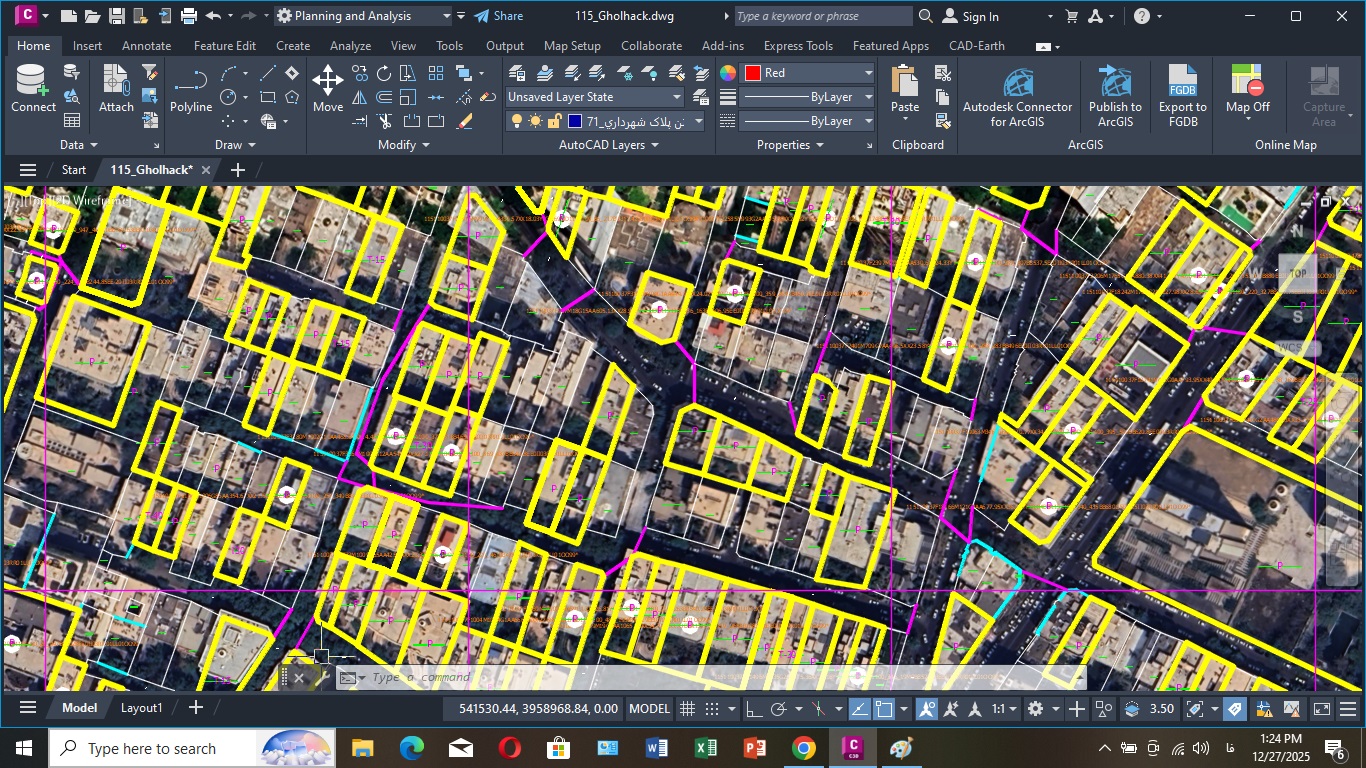Click the Windows taskbar search box
The height and width of the screenshot is (768, 1366).
coord(150,748)
